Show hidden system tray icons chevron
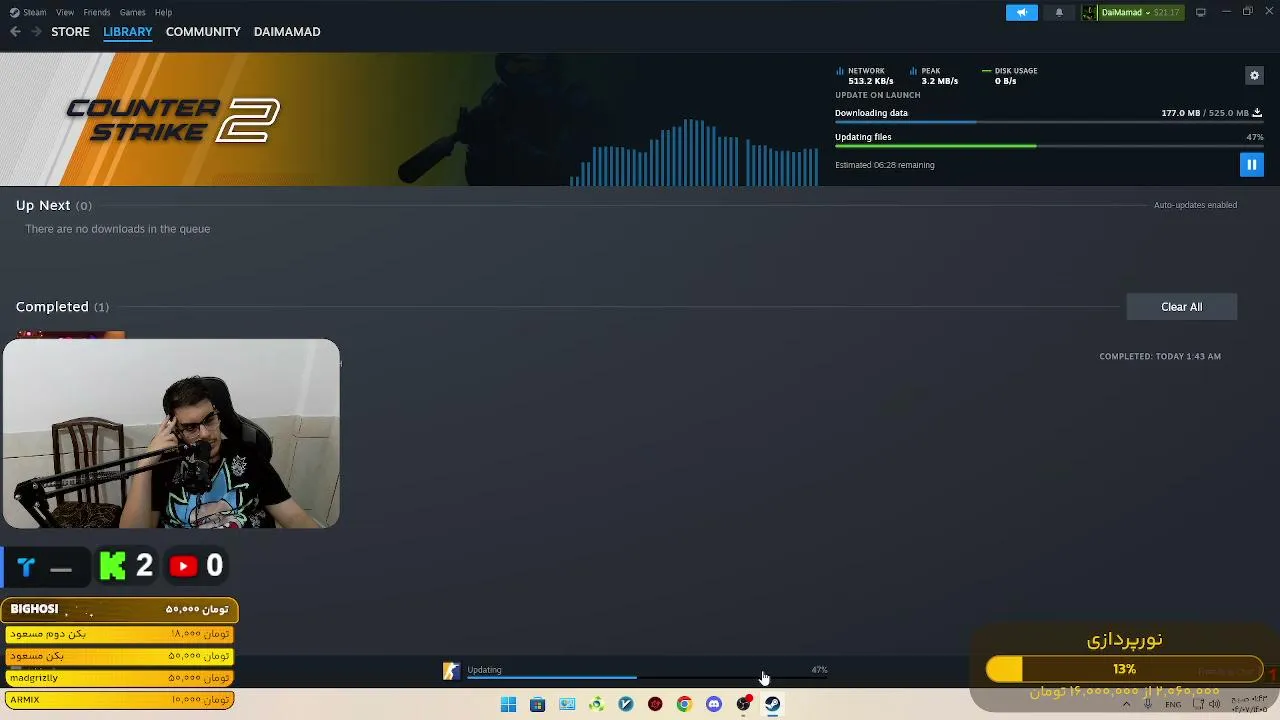This screenshot has width=1280, height=720. 1127,704
